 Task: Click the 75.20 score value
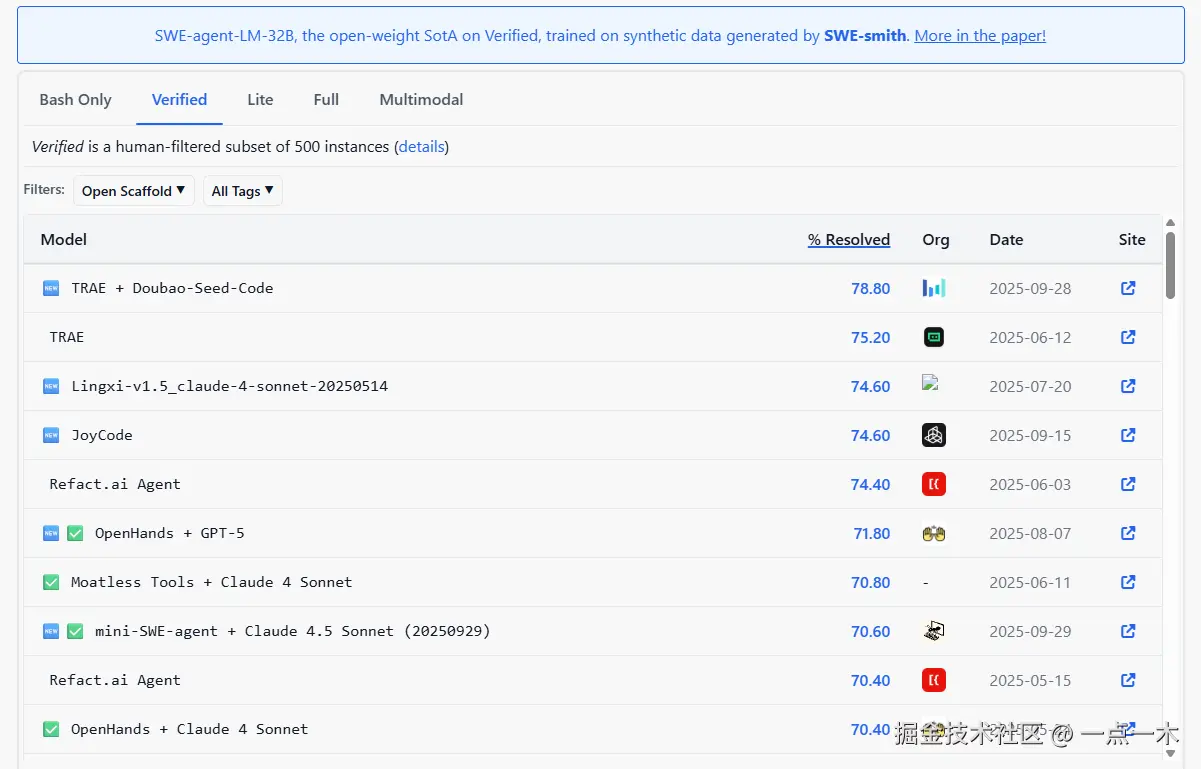coord(871,337)
